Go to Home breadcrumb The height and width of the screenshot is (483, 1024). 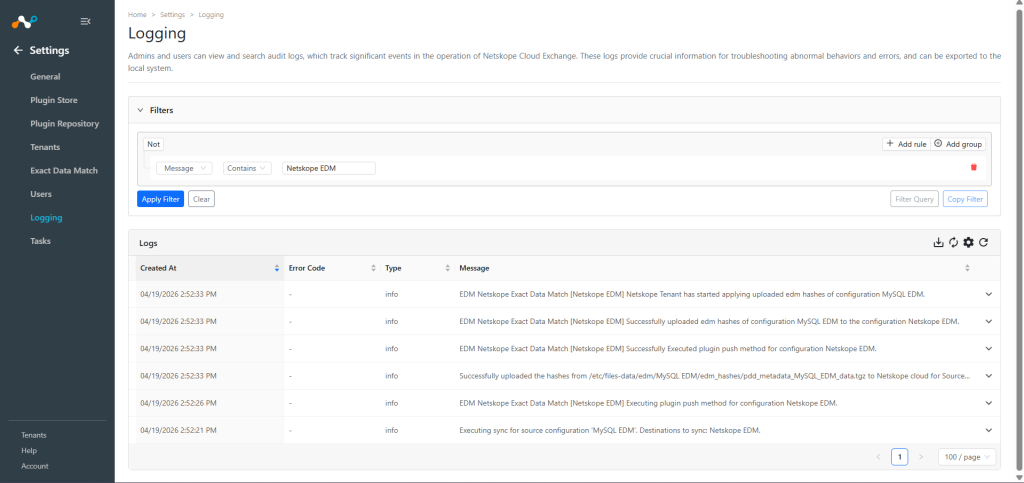[x=137, y=14]
